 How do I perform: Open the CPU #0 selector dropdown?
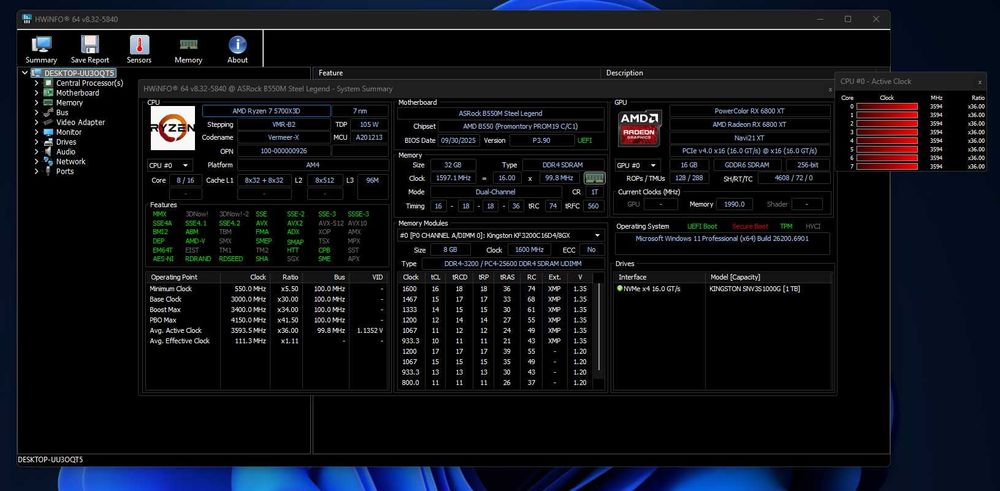(x=170, y=165)
